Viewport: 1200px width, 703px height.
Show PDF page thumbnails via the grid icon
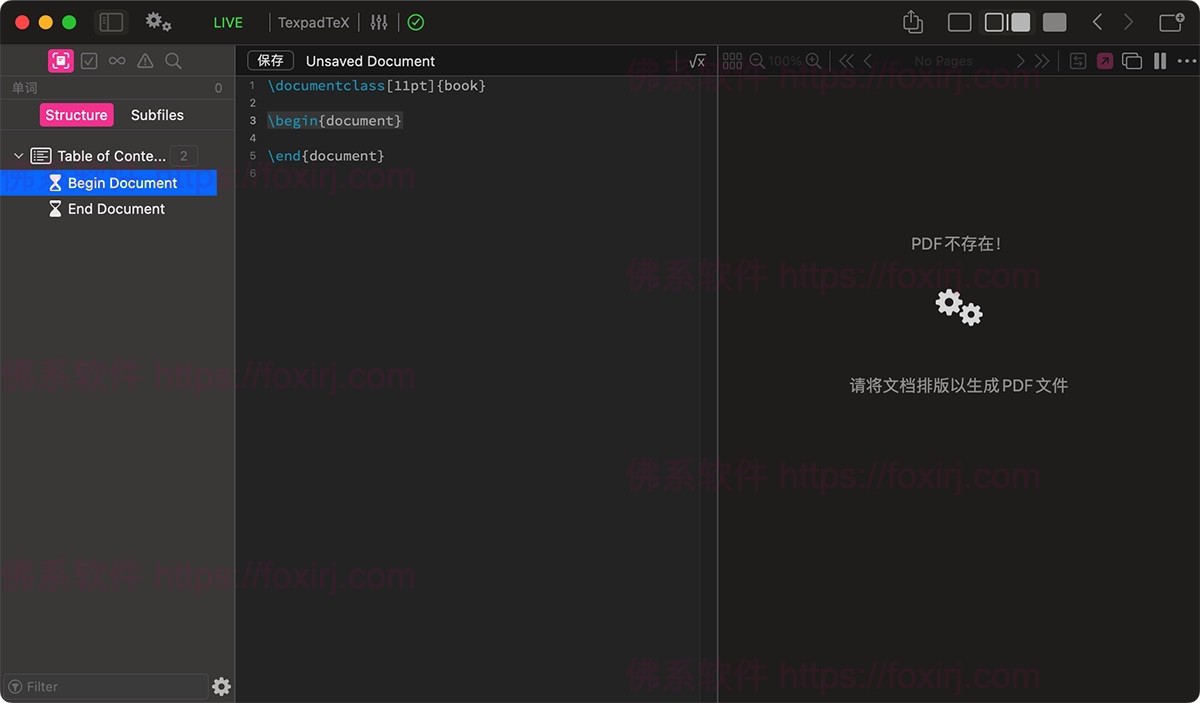point(733,60)
